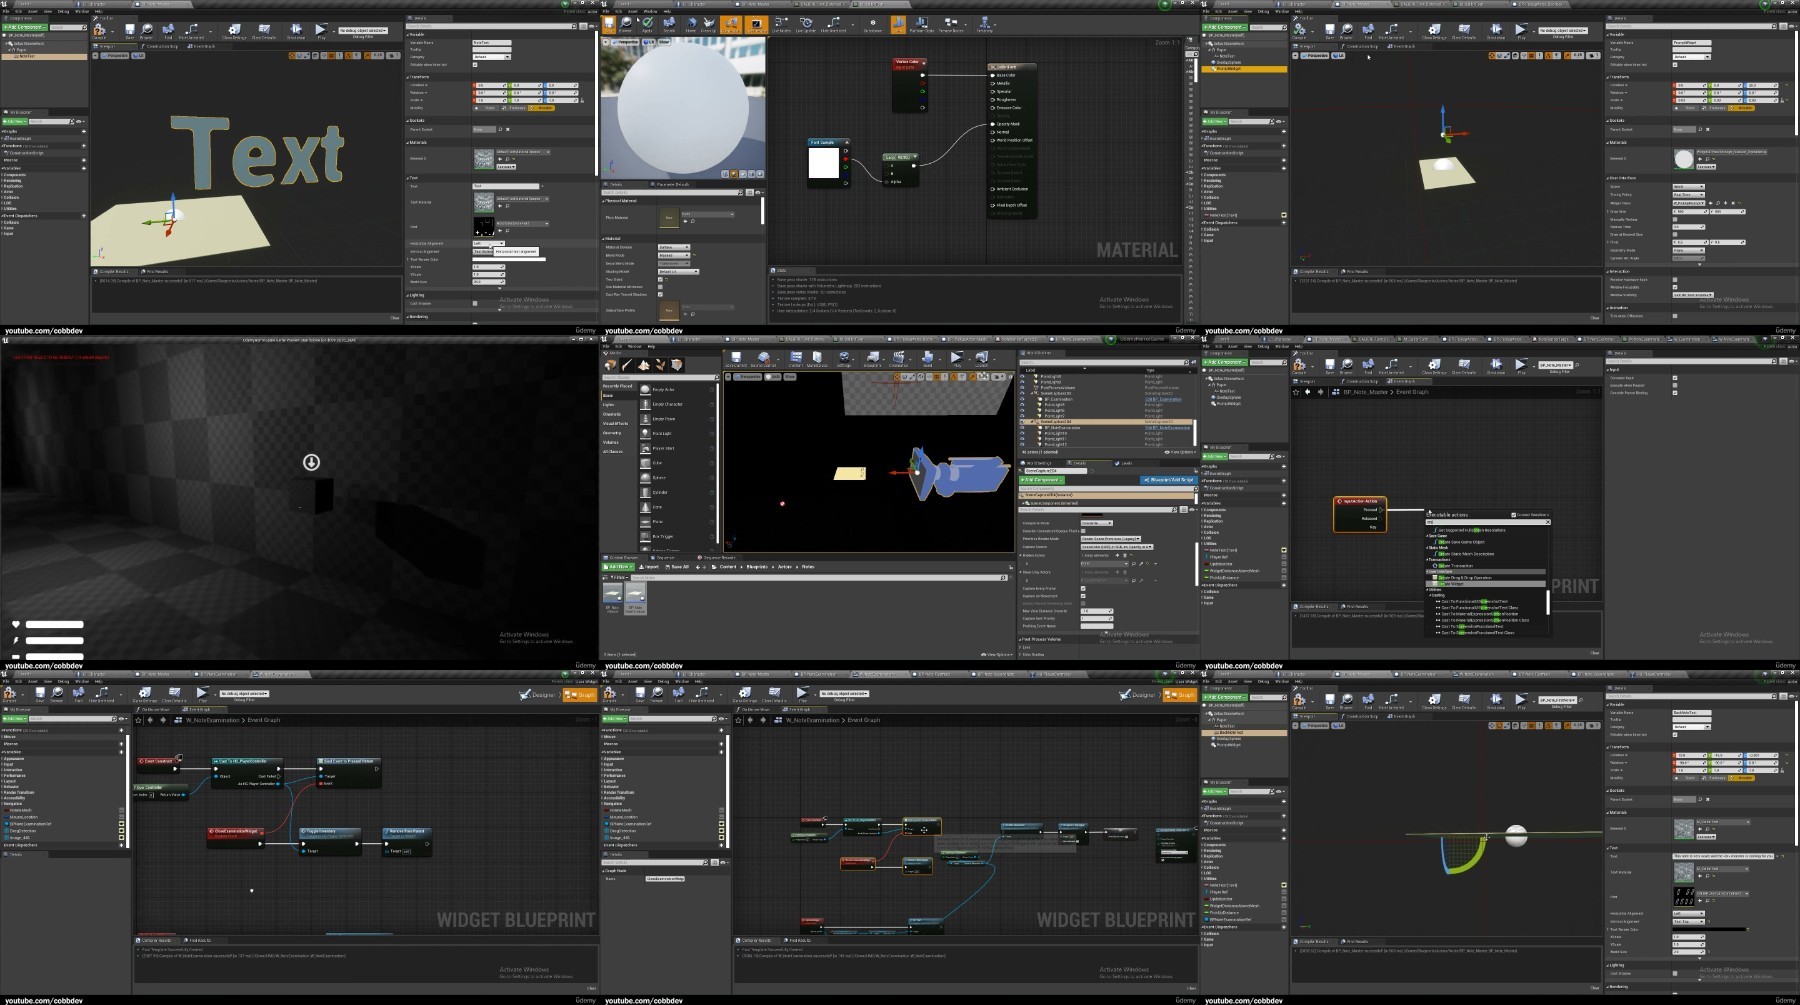
Task: Toggle Capture Every Frame checkbox in level editor
Action: (x=1083, y=588)
